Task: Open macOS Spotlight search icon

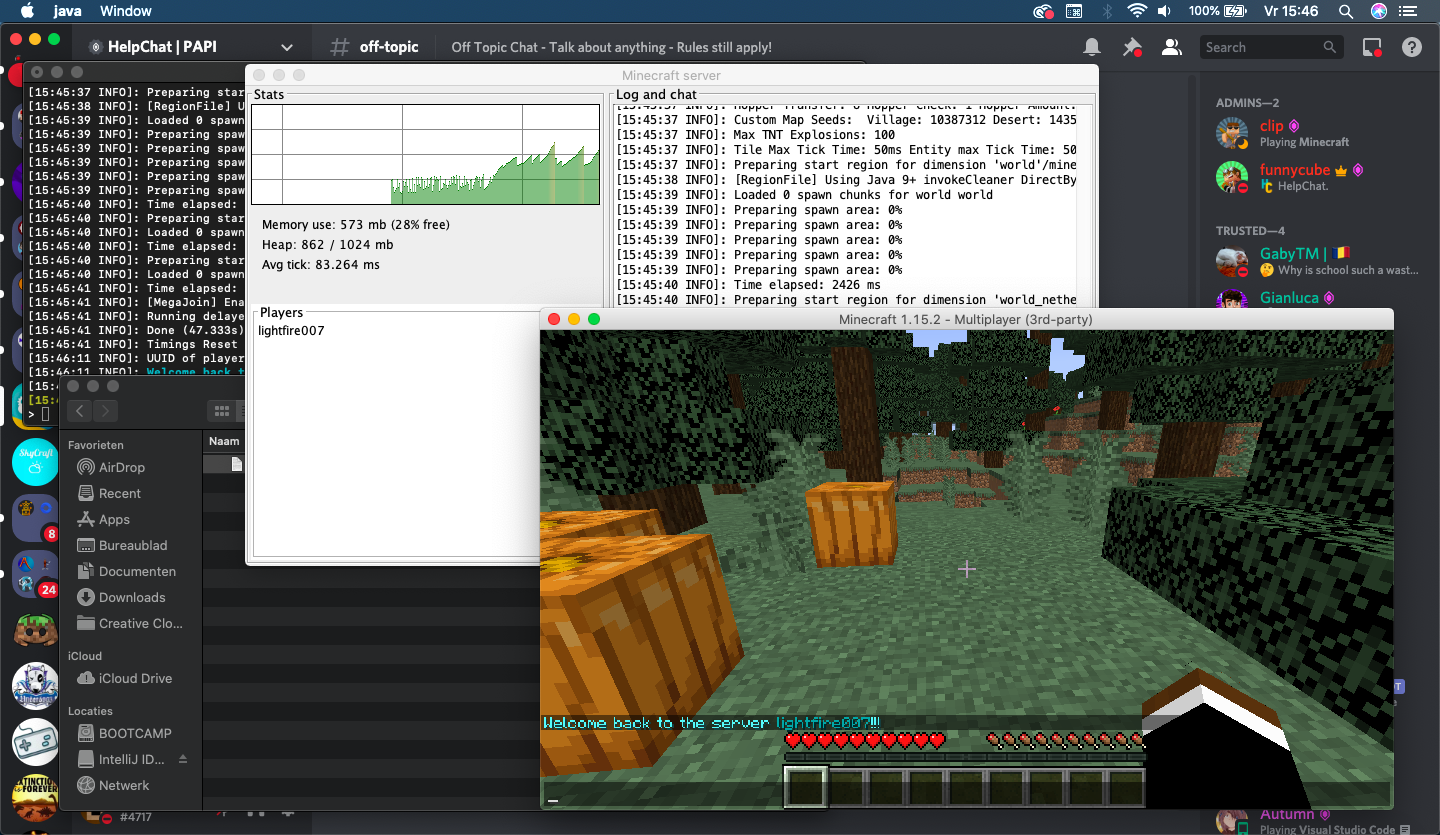Action: point(1346,11)
